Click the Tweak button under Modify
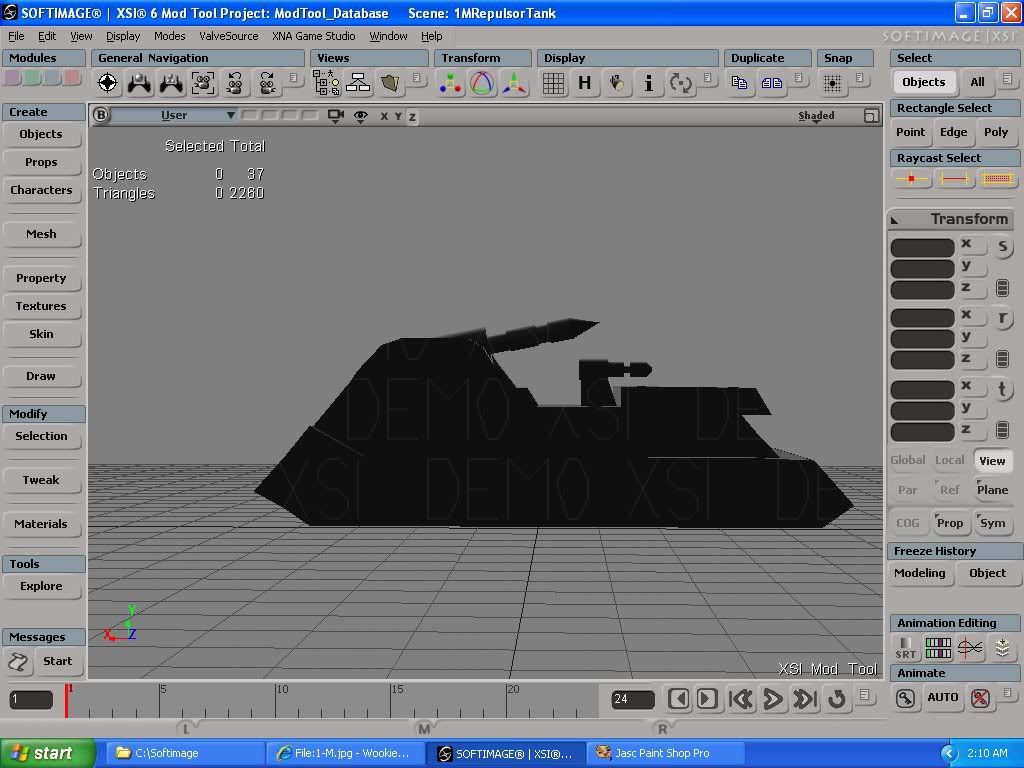 [x=41, y=480]
